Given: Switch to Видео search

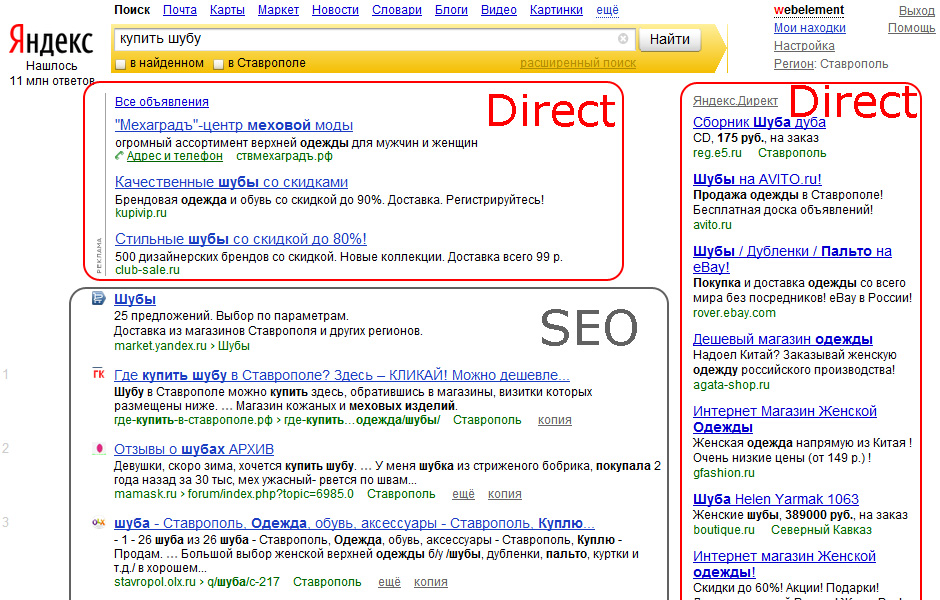Looking at the screenshot, I should tap(499, 10).
